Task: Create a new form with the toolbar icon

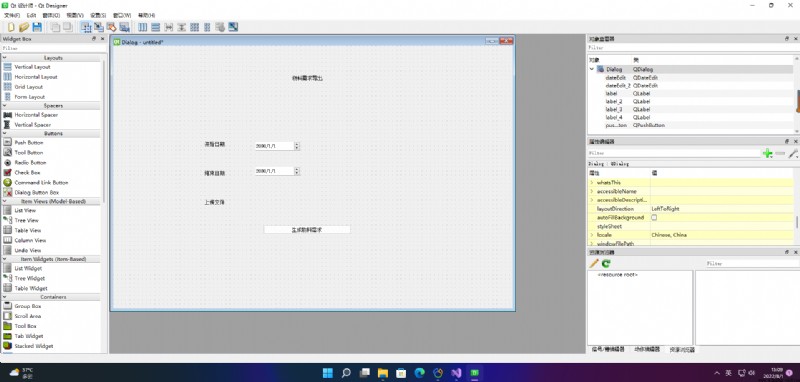Action: point(11,27)
